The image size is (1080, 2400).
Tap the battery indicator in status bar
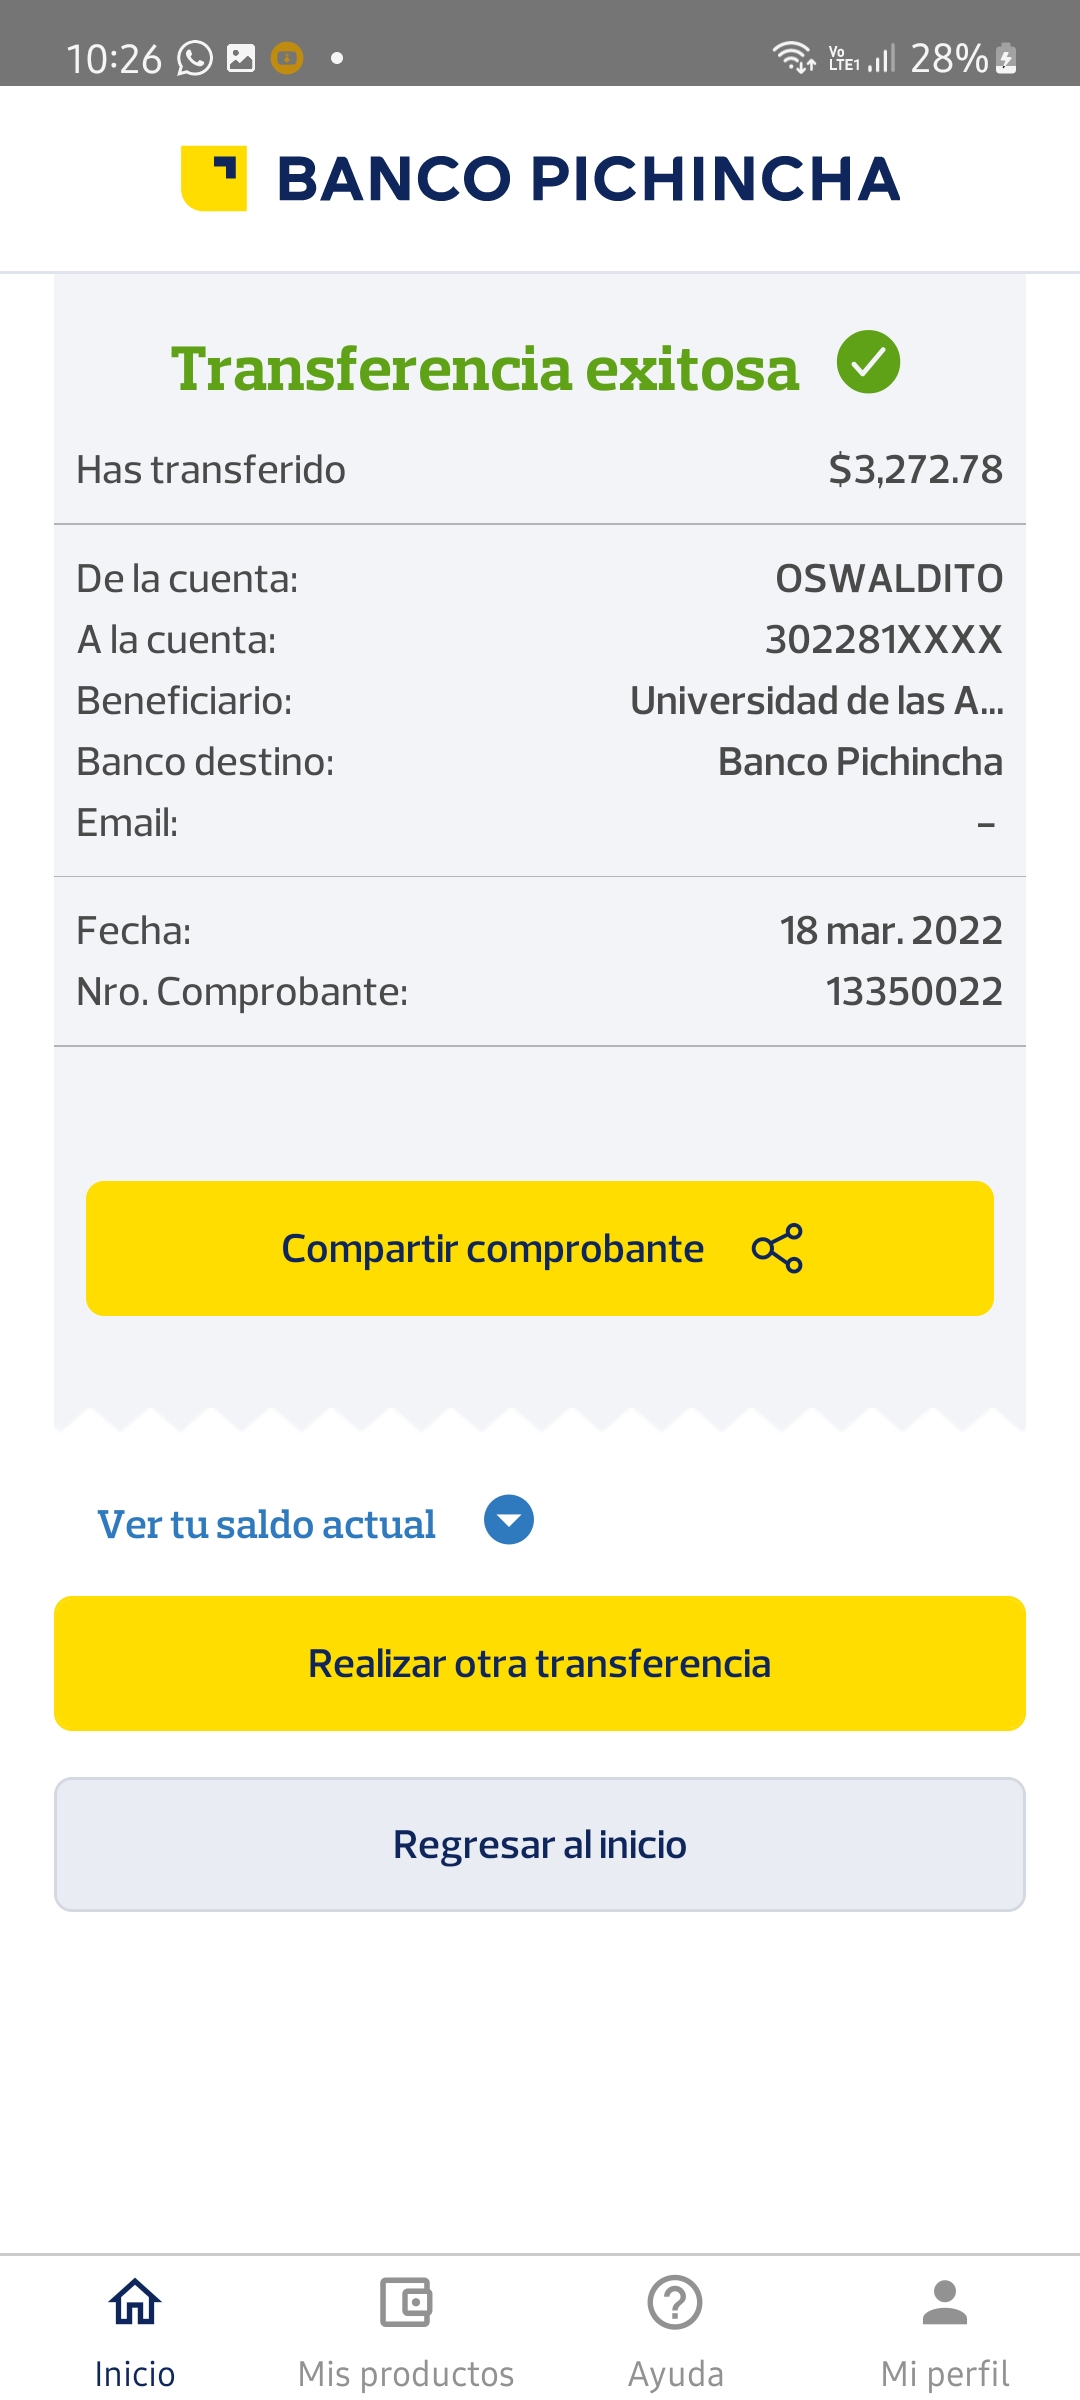(x=1006, y=58)
